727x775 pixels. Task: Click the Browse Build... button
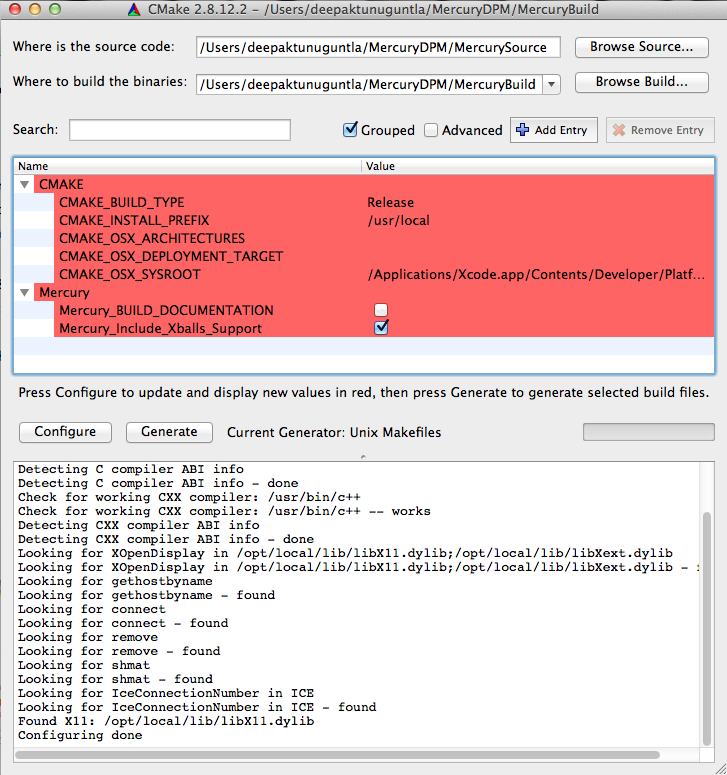tap(641, 82)
